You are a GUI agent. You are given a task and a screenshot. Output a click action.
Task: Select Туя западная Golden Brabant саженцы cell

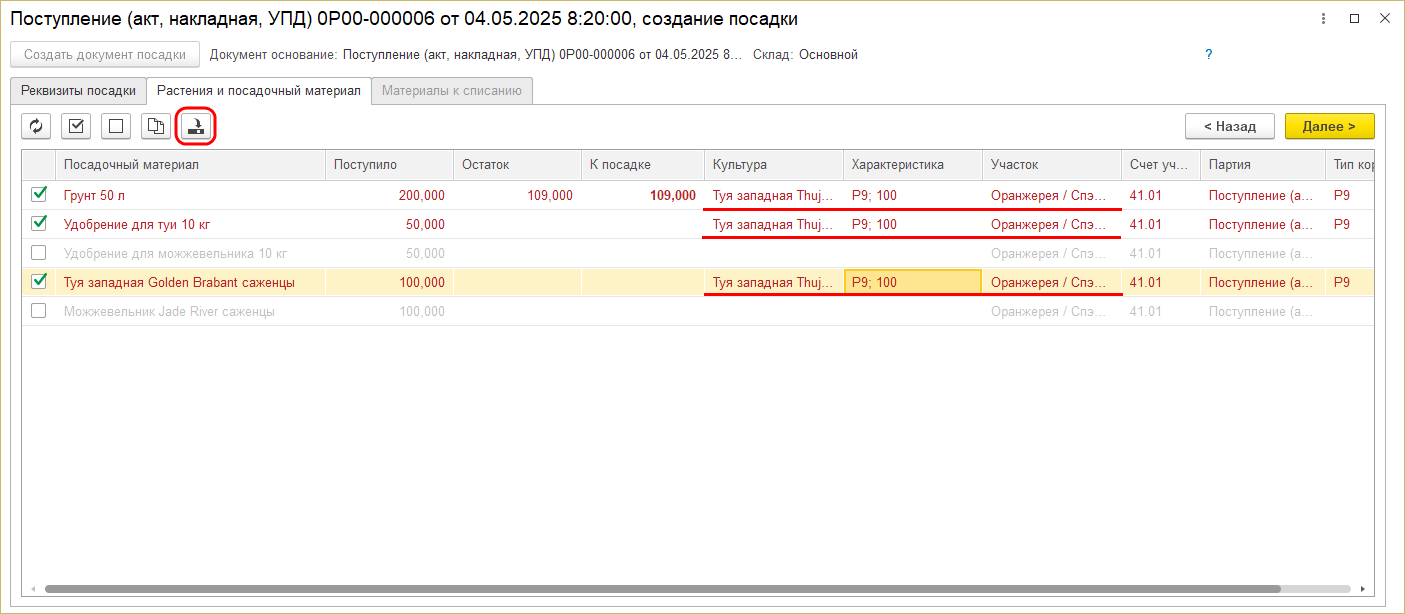[x=190, y=282]
